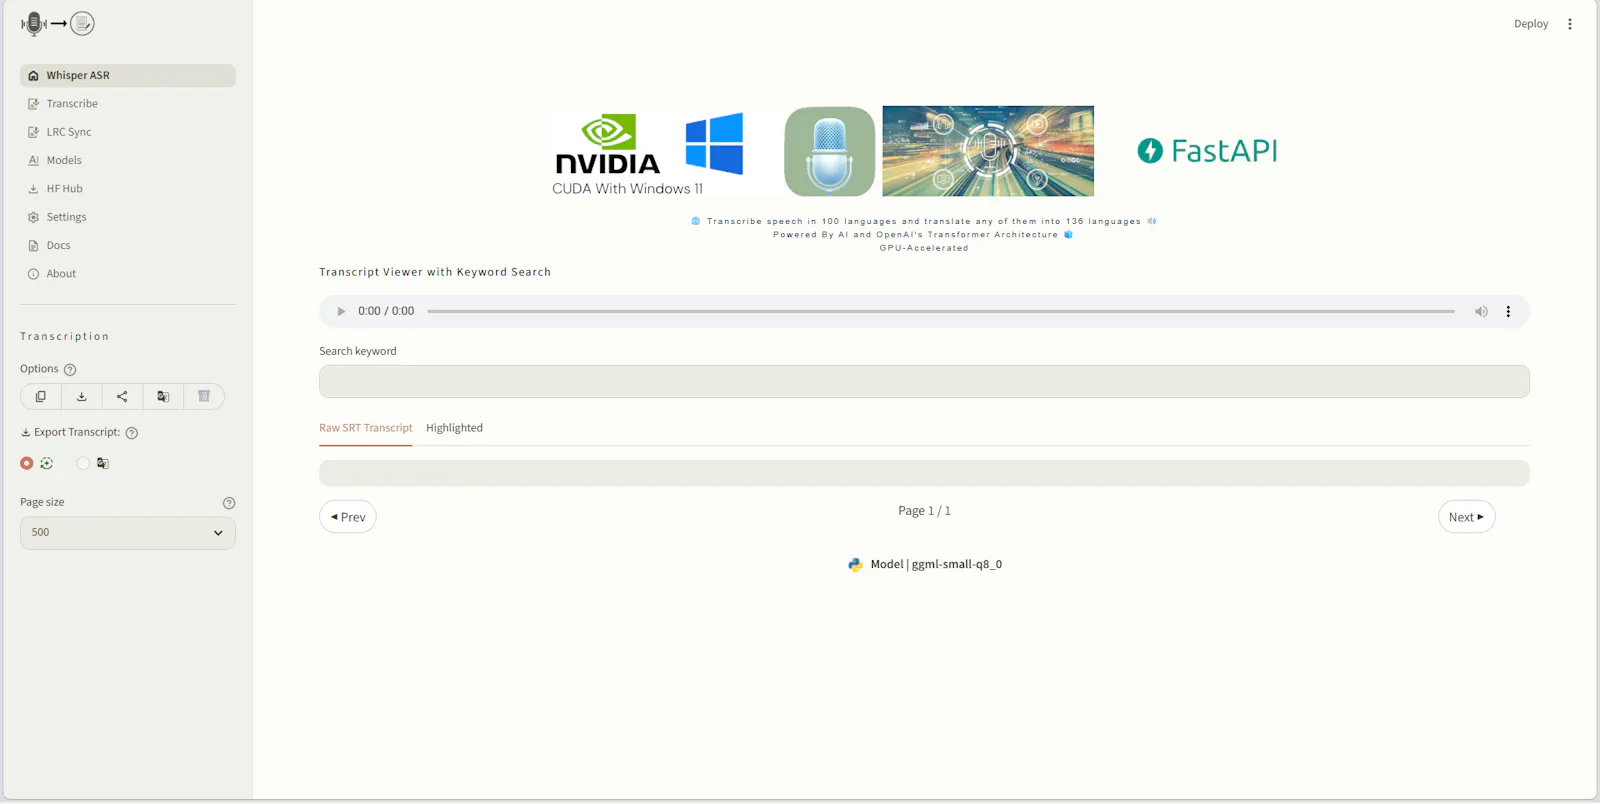Open the Docs page
This screenshot has height=804, width=1600.
128,245
